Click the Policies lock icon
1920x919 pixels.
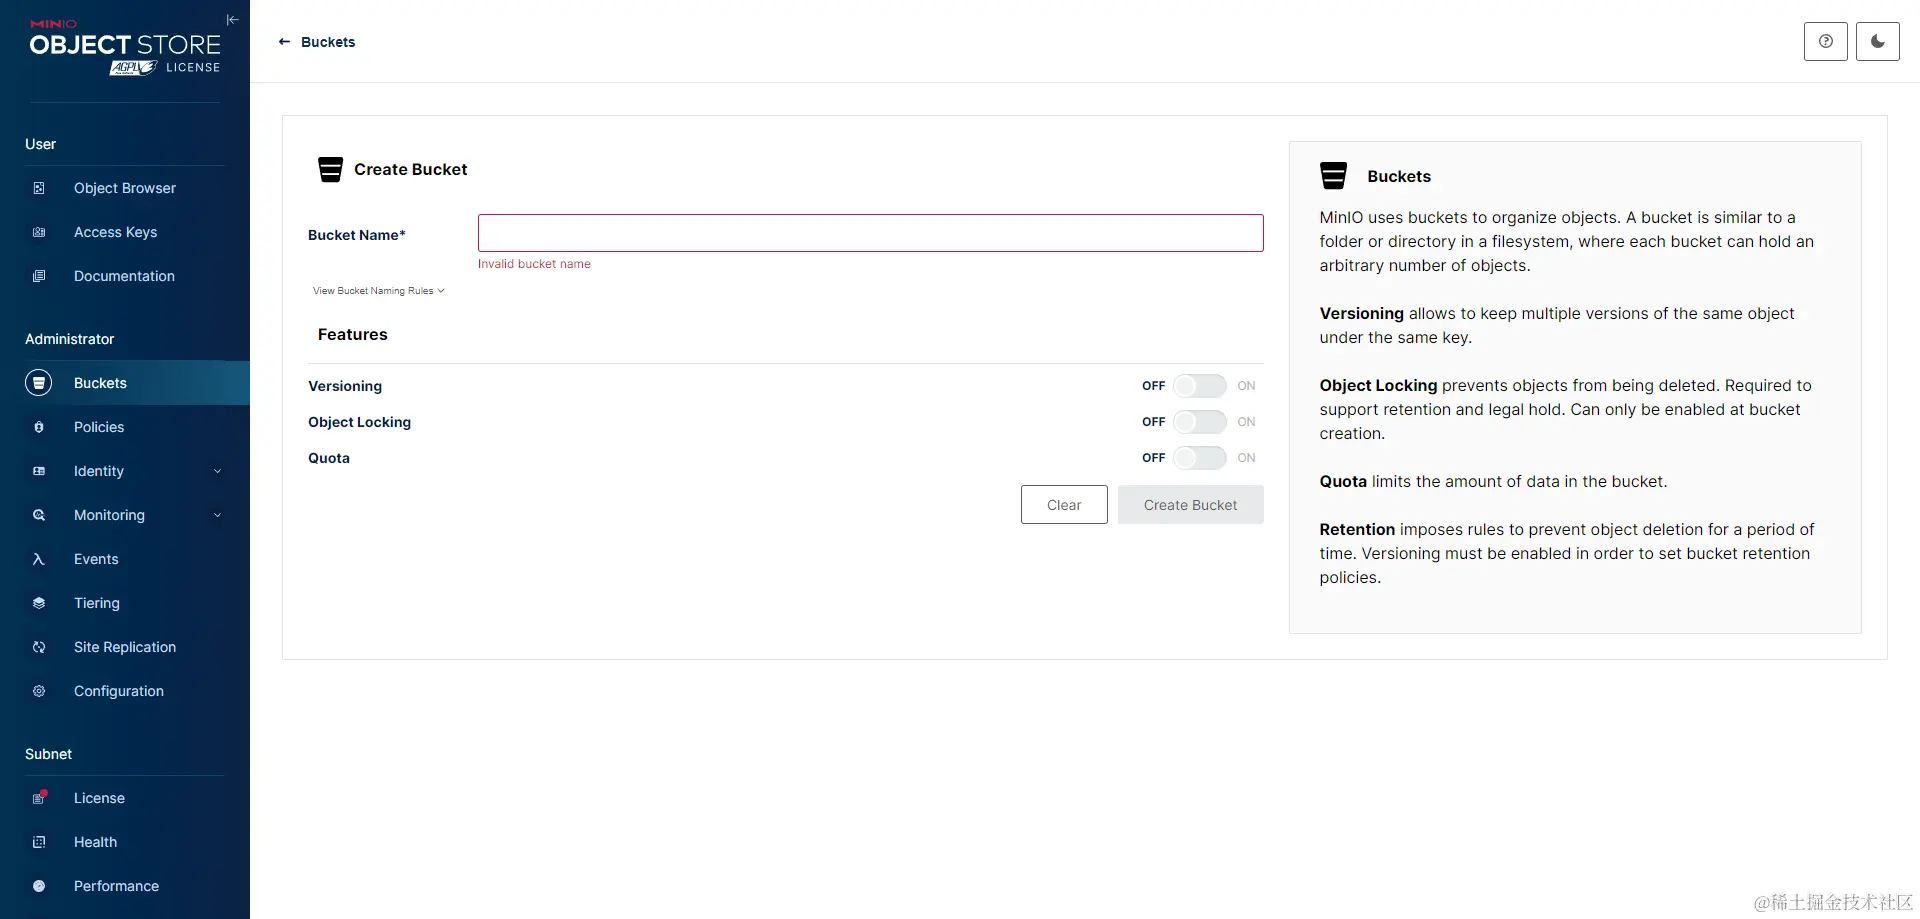tap(39, 427)
